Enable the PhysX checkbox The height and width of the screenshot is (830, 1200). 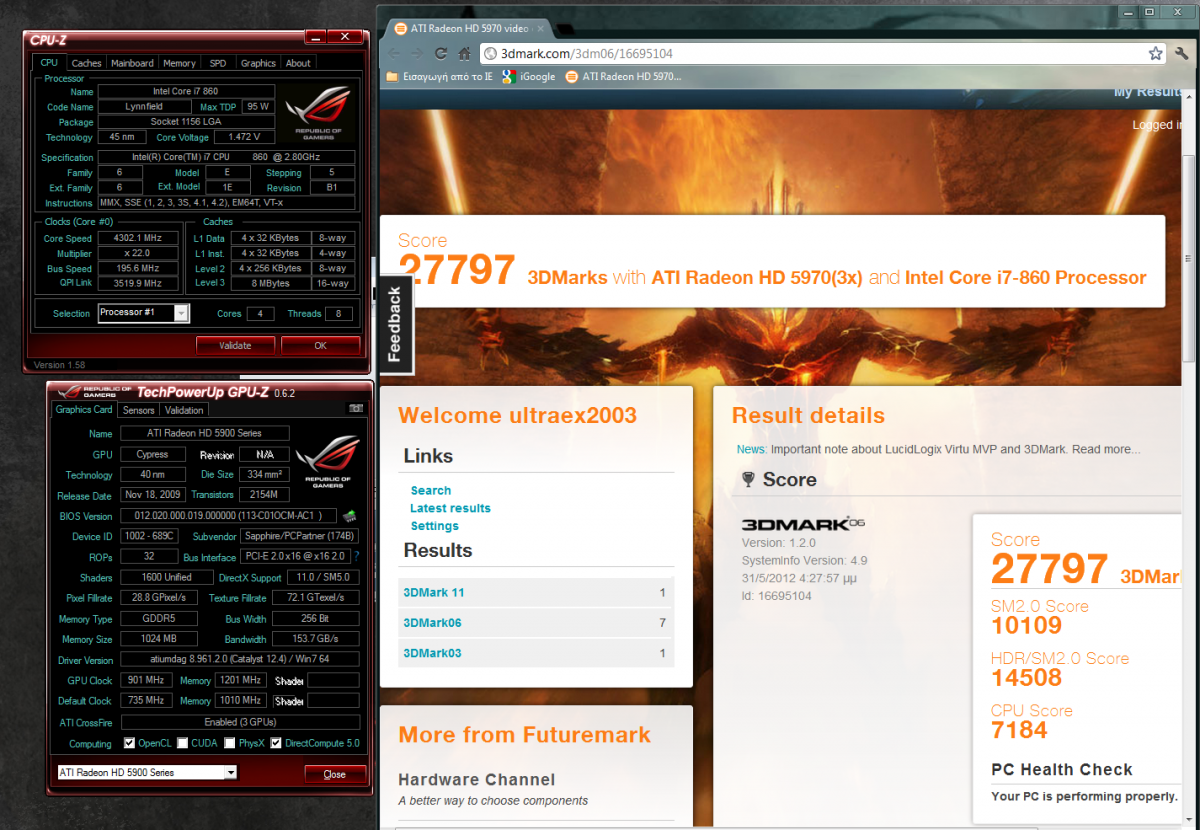coord(230,743)
